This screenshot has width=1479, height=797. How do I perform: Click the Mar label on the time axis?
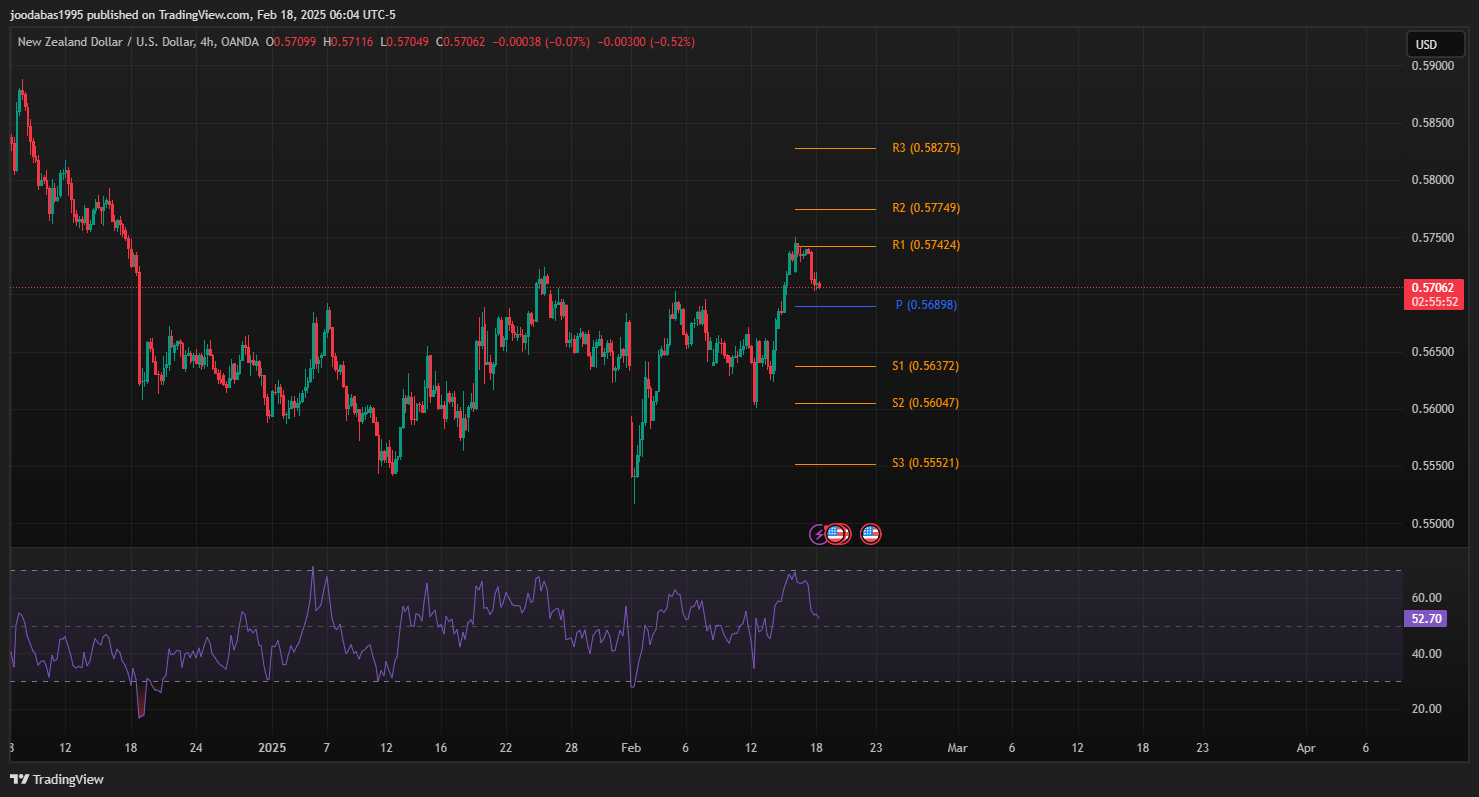[x=957, y=748]
